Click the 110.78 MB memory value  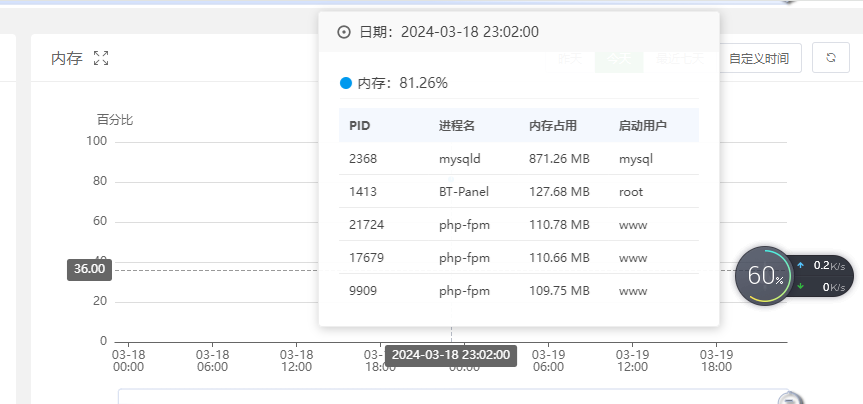(559, 225)
